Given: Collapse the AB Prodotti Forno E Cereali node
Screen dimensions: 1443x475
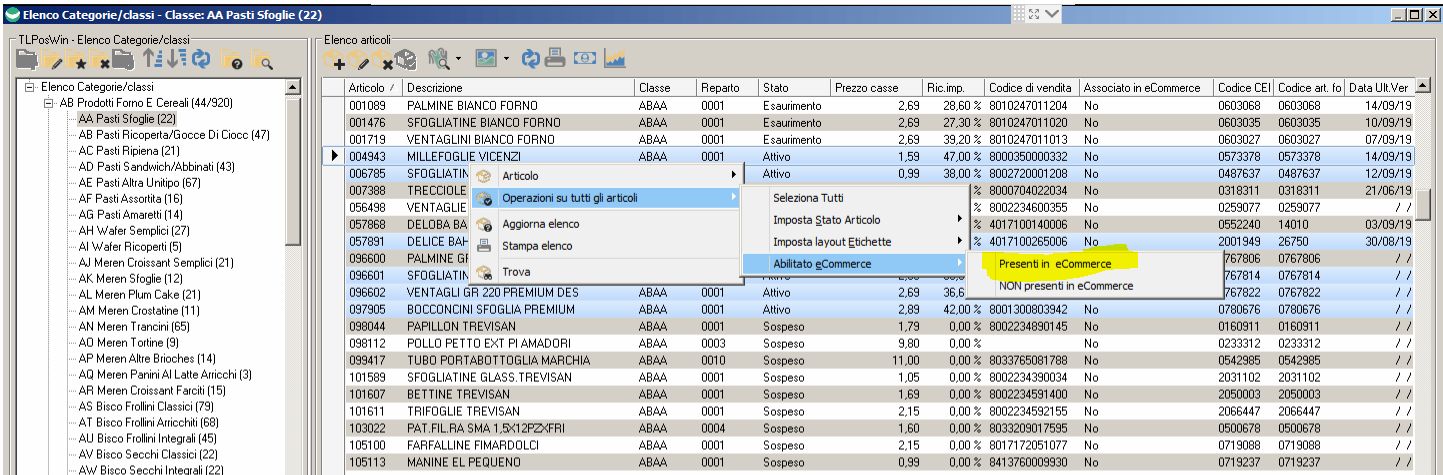Looking at the screenshot, I should tap(50, 103).
